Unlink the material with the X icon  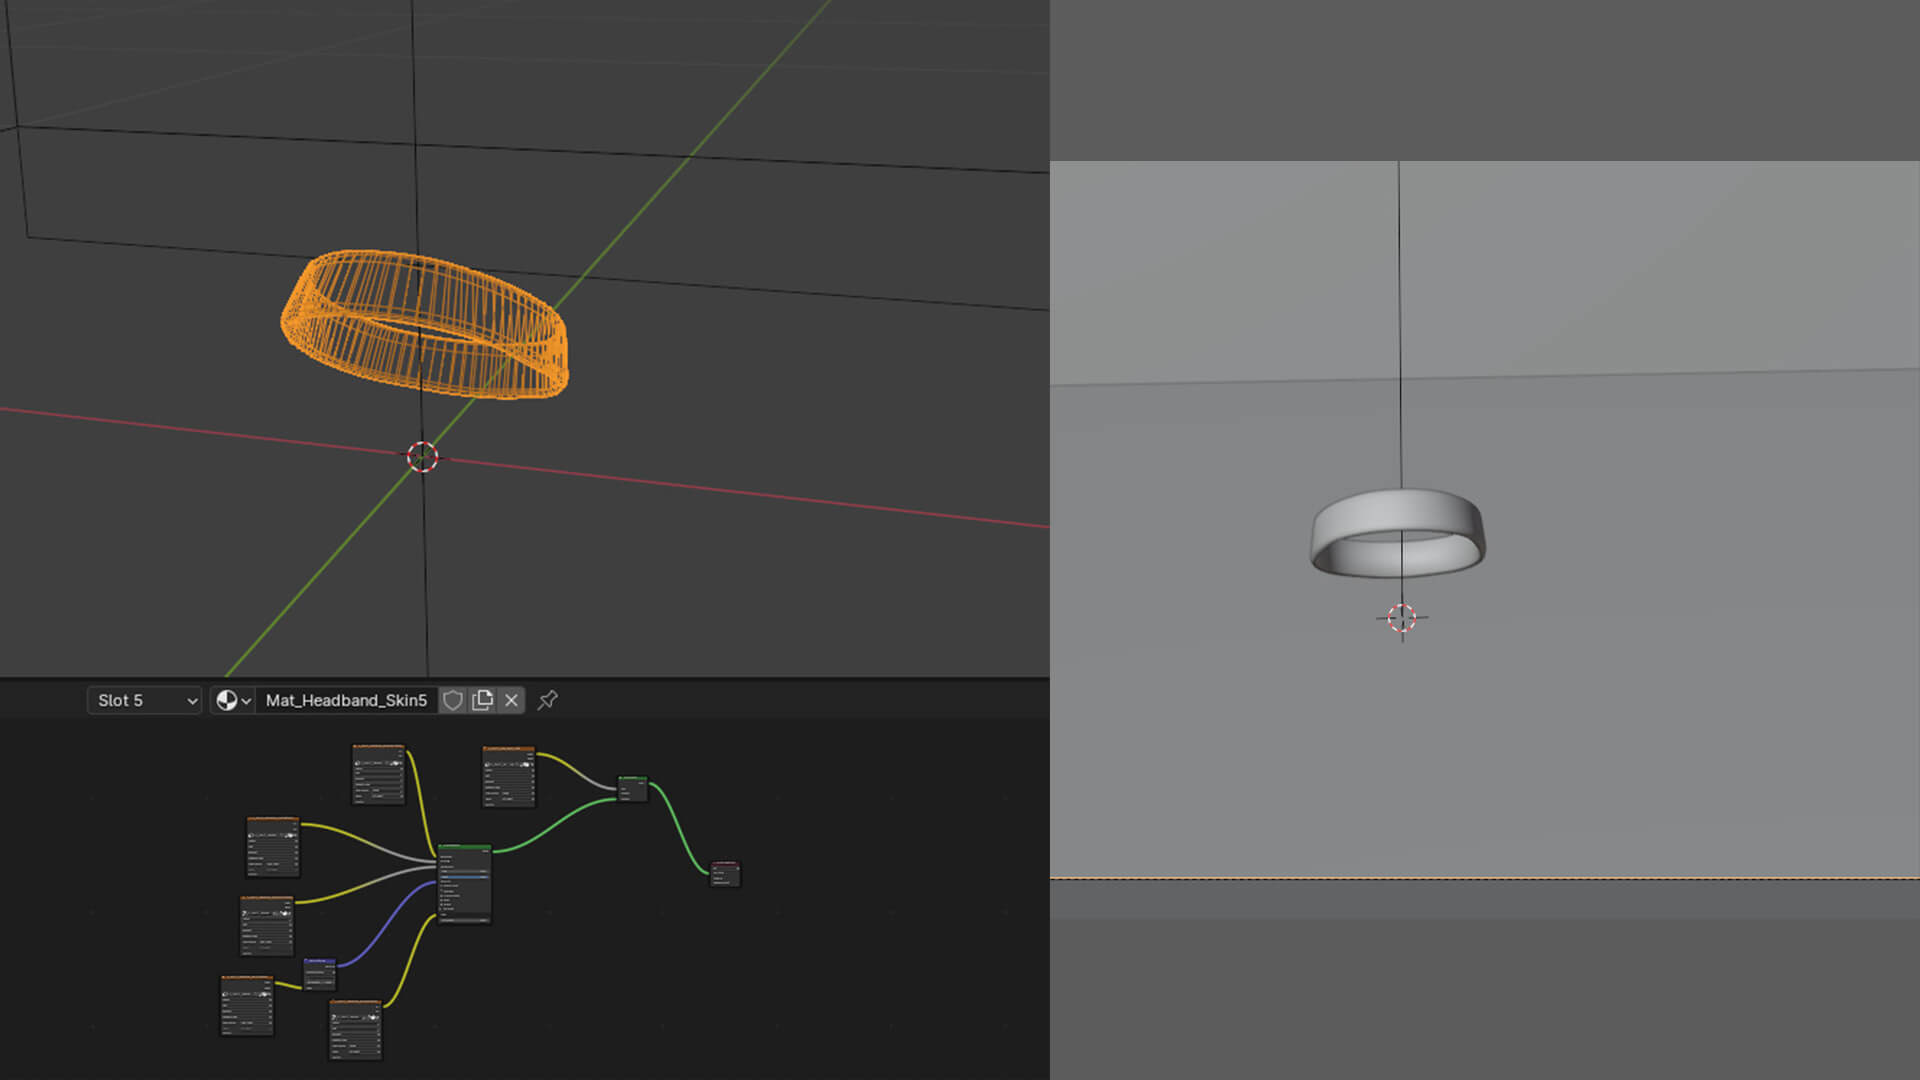511,700
